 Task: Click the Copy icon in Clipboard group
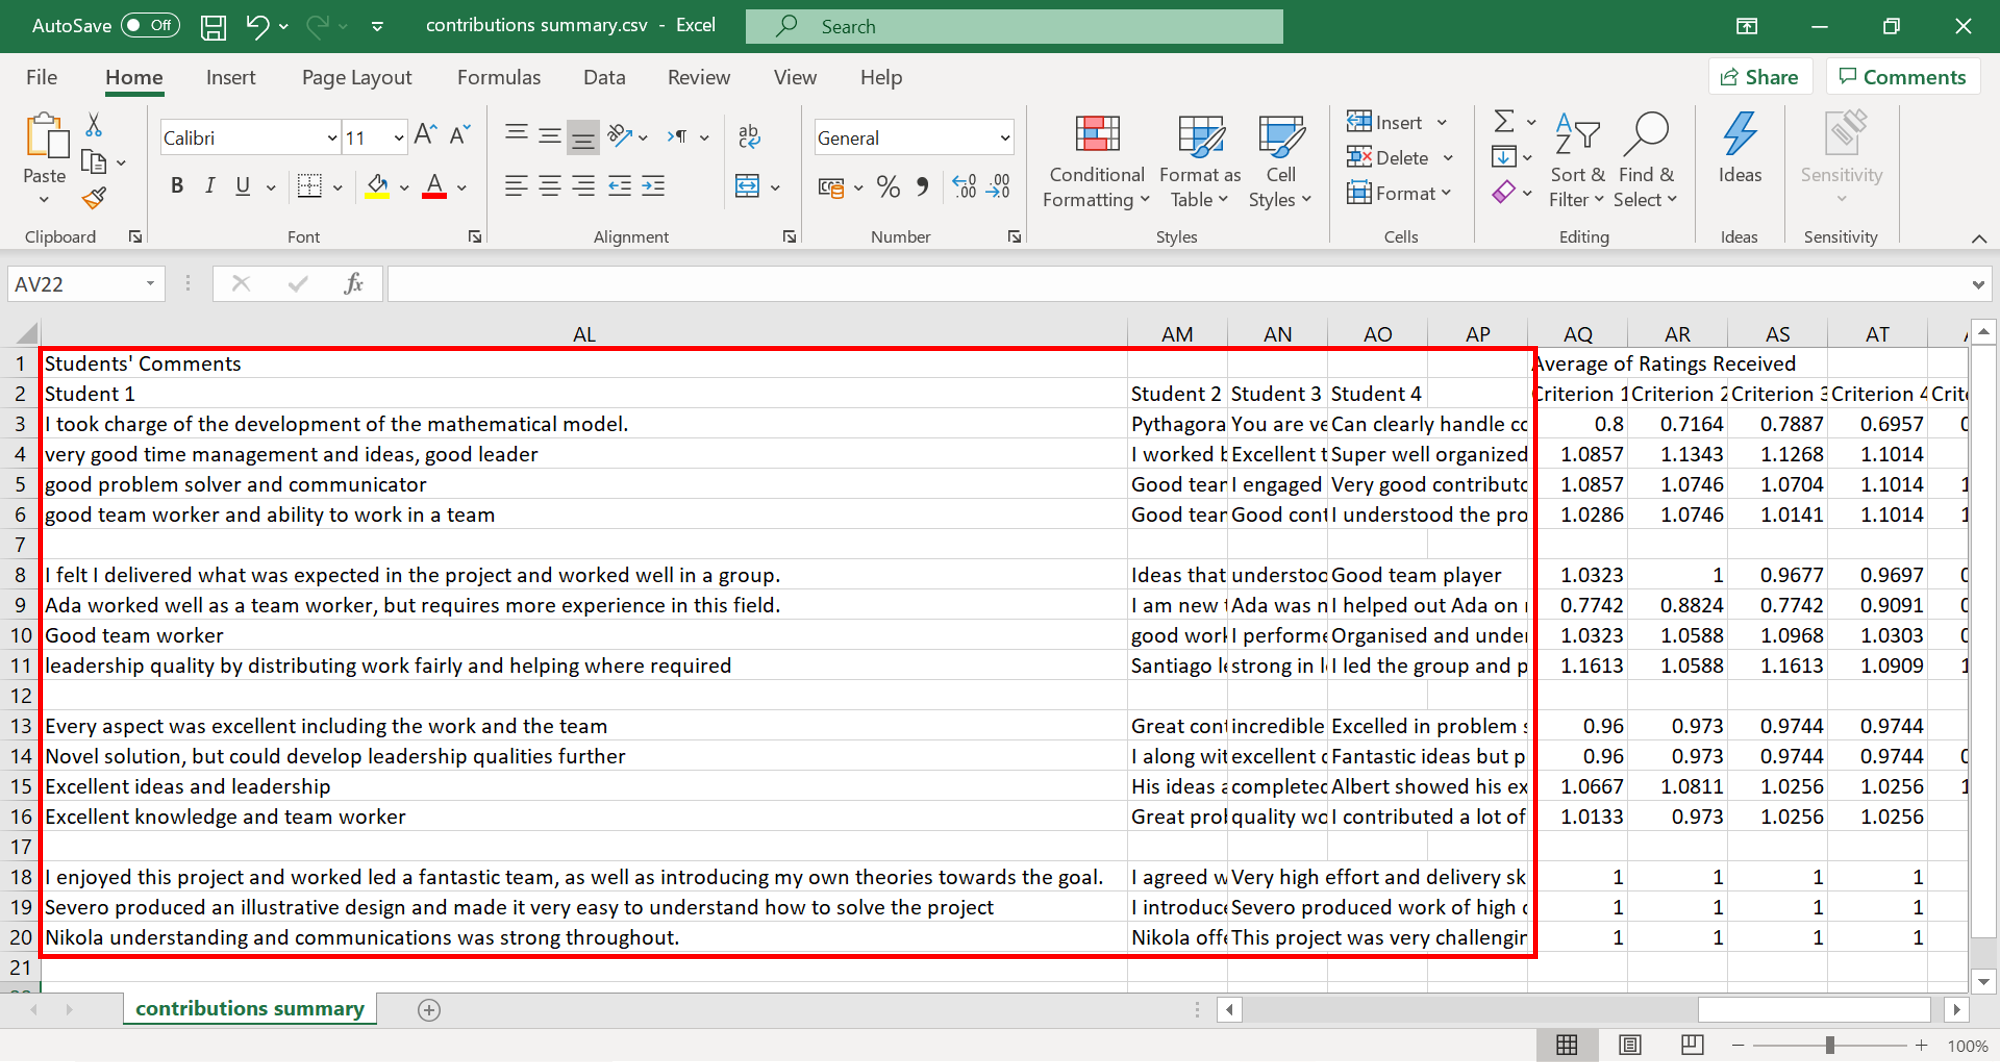click(x=94, y=162)
